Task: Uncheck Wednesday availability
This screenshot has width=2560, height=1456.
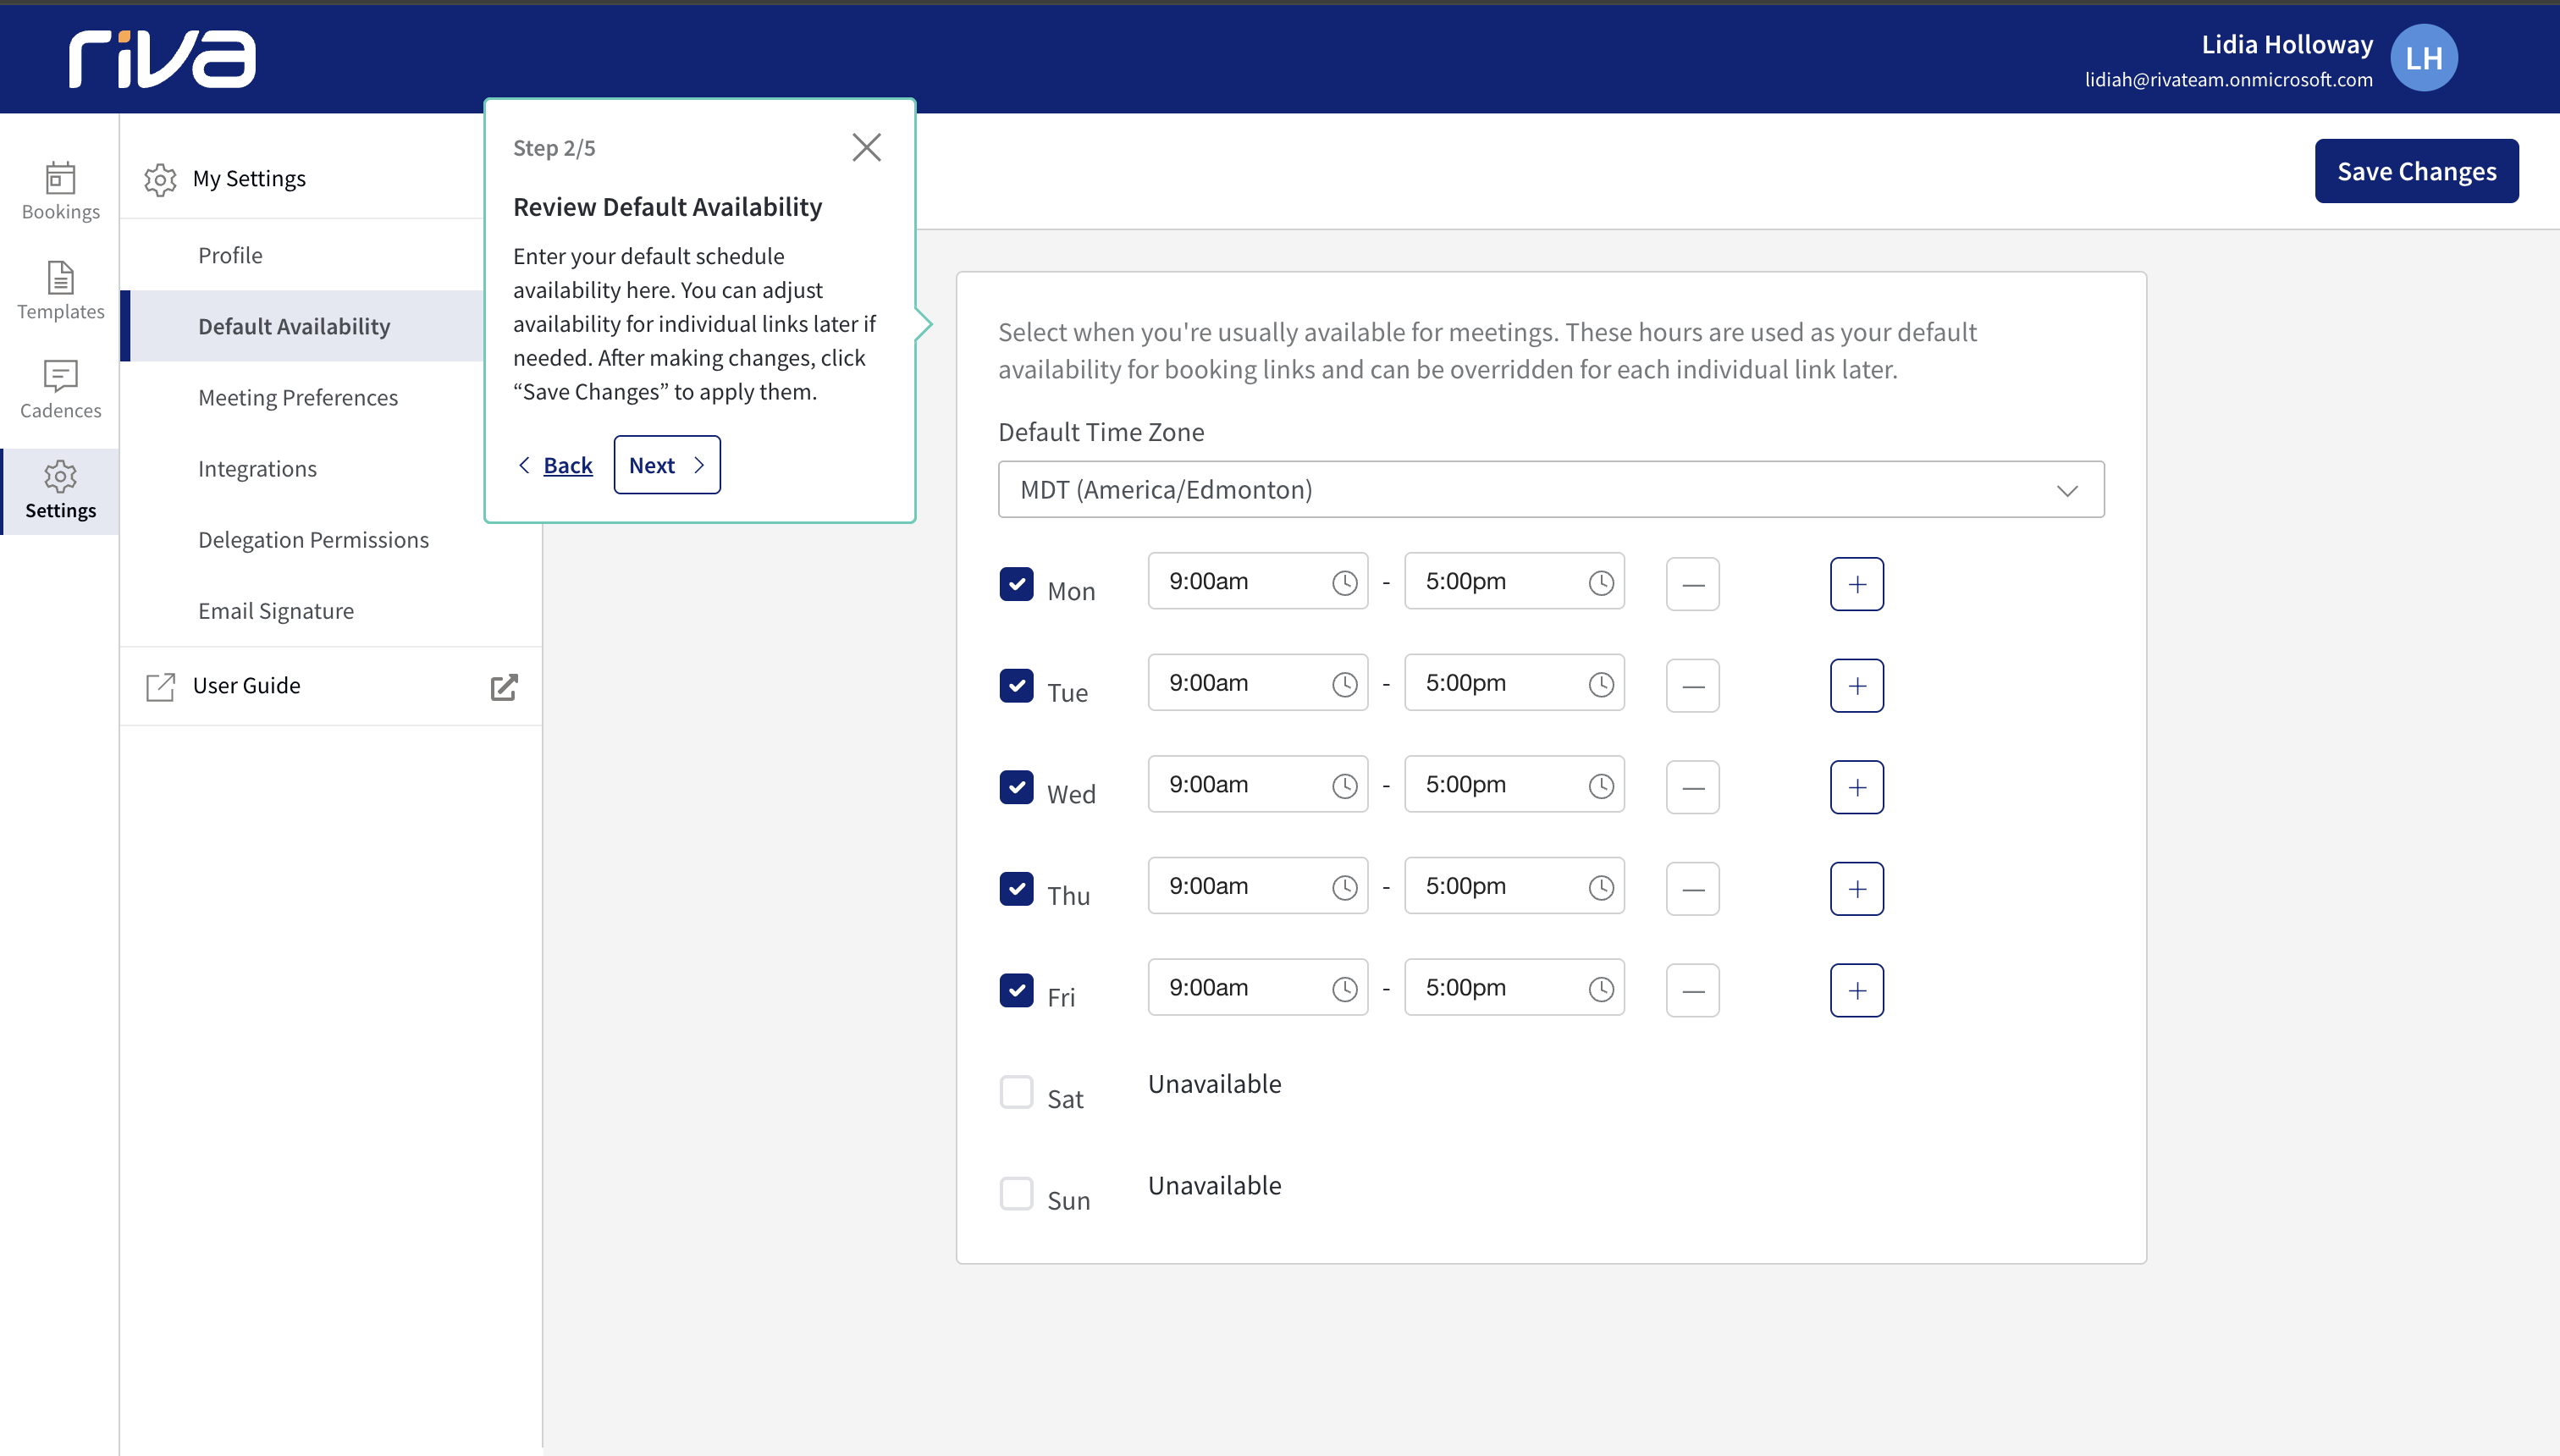Action: coord(1016,787)
